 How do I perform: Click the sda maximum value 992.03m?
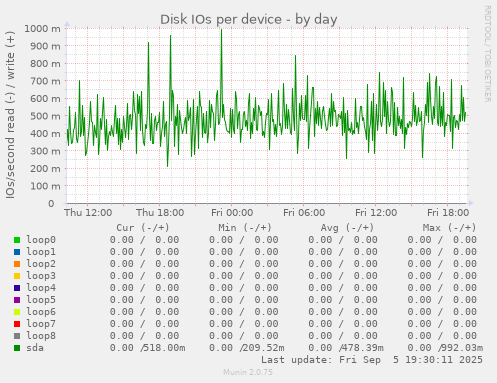tap(463, 348)
